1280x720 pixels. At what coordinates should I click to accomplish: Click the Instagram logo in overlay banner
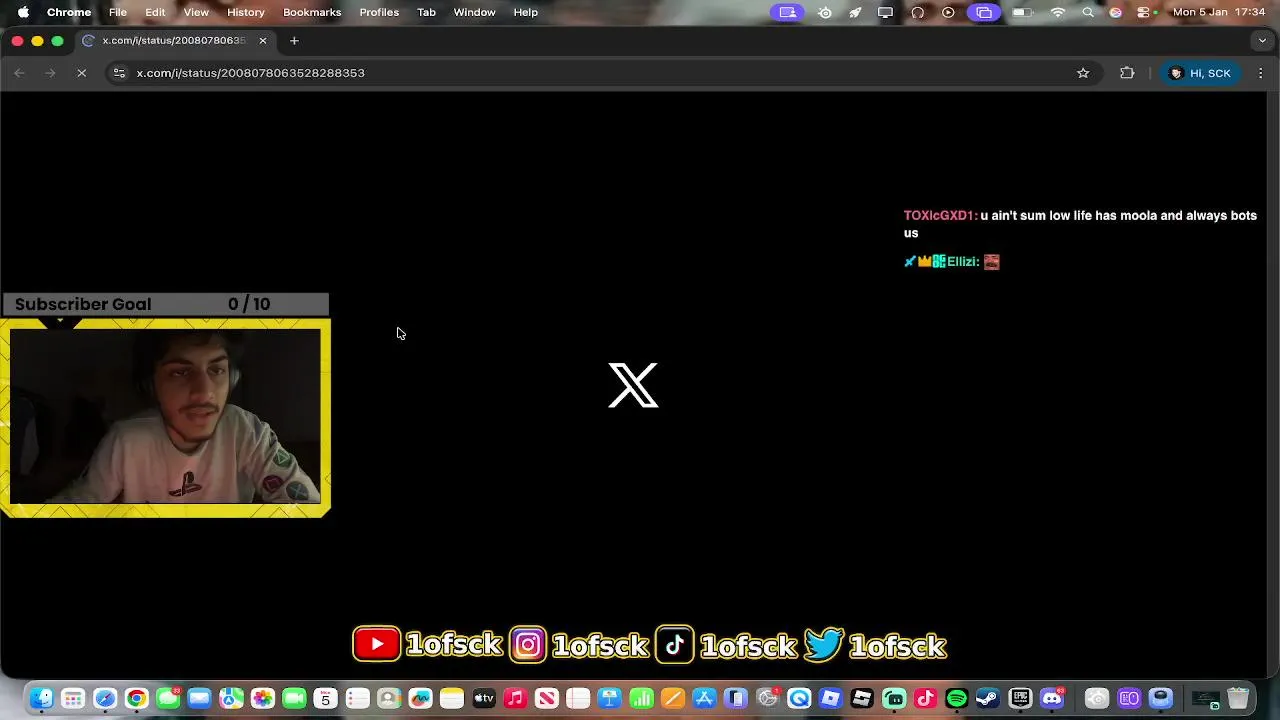point(528,645)
